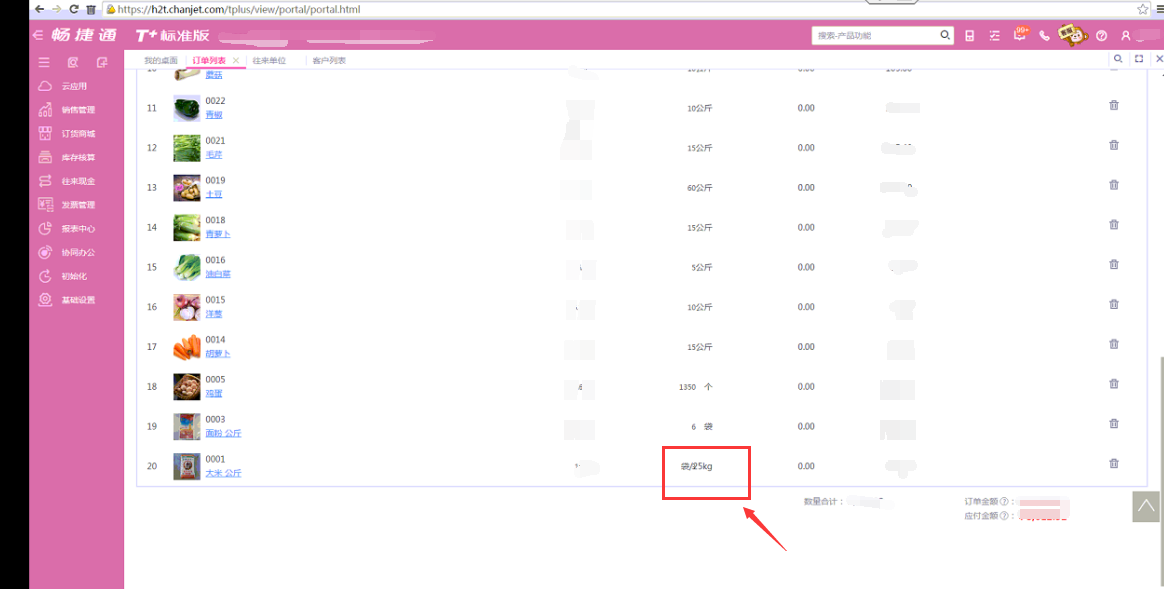Delete row 14 青萝卜 with trash icon

tap(1114, 224)
